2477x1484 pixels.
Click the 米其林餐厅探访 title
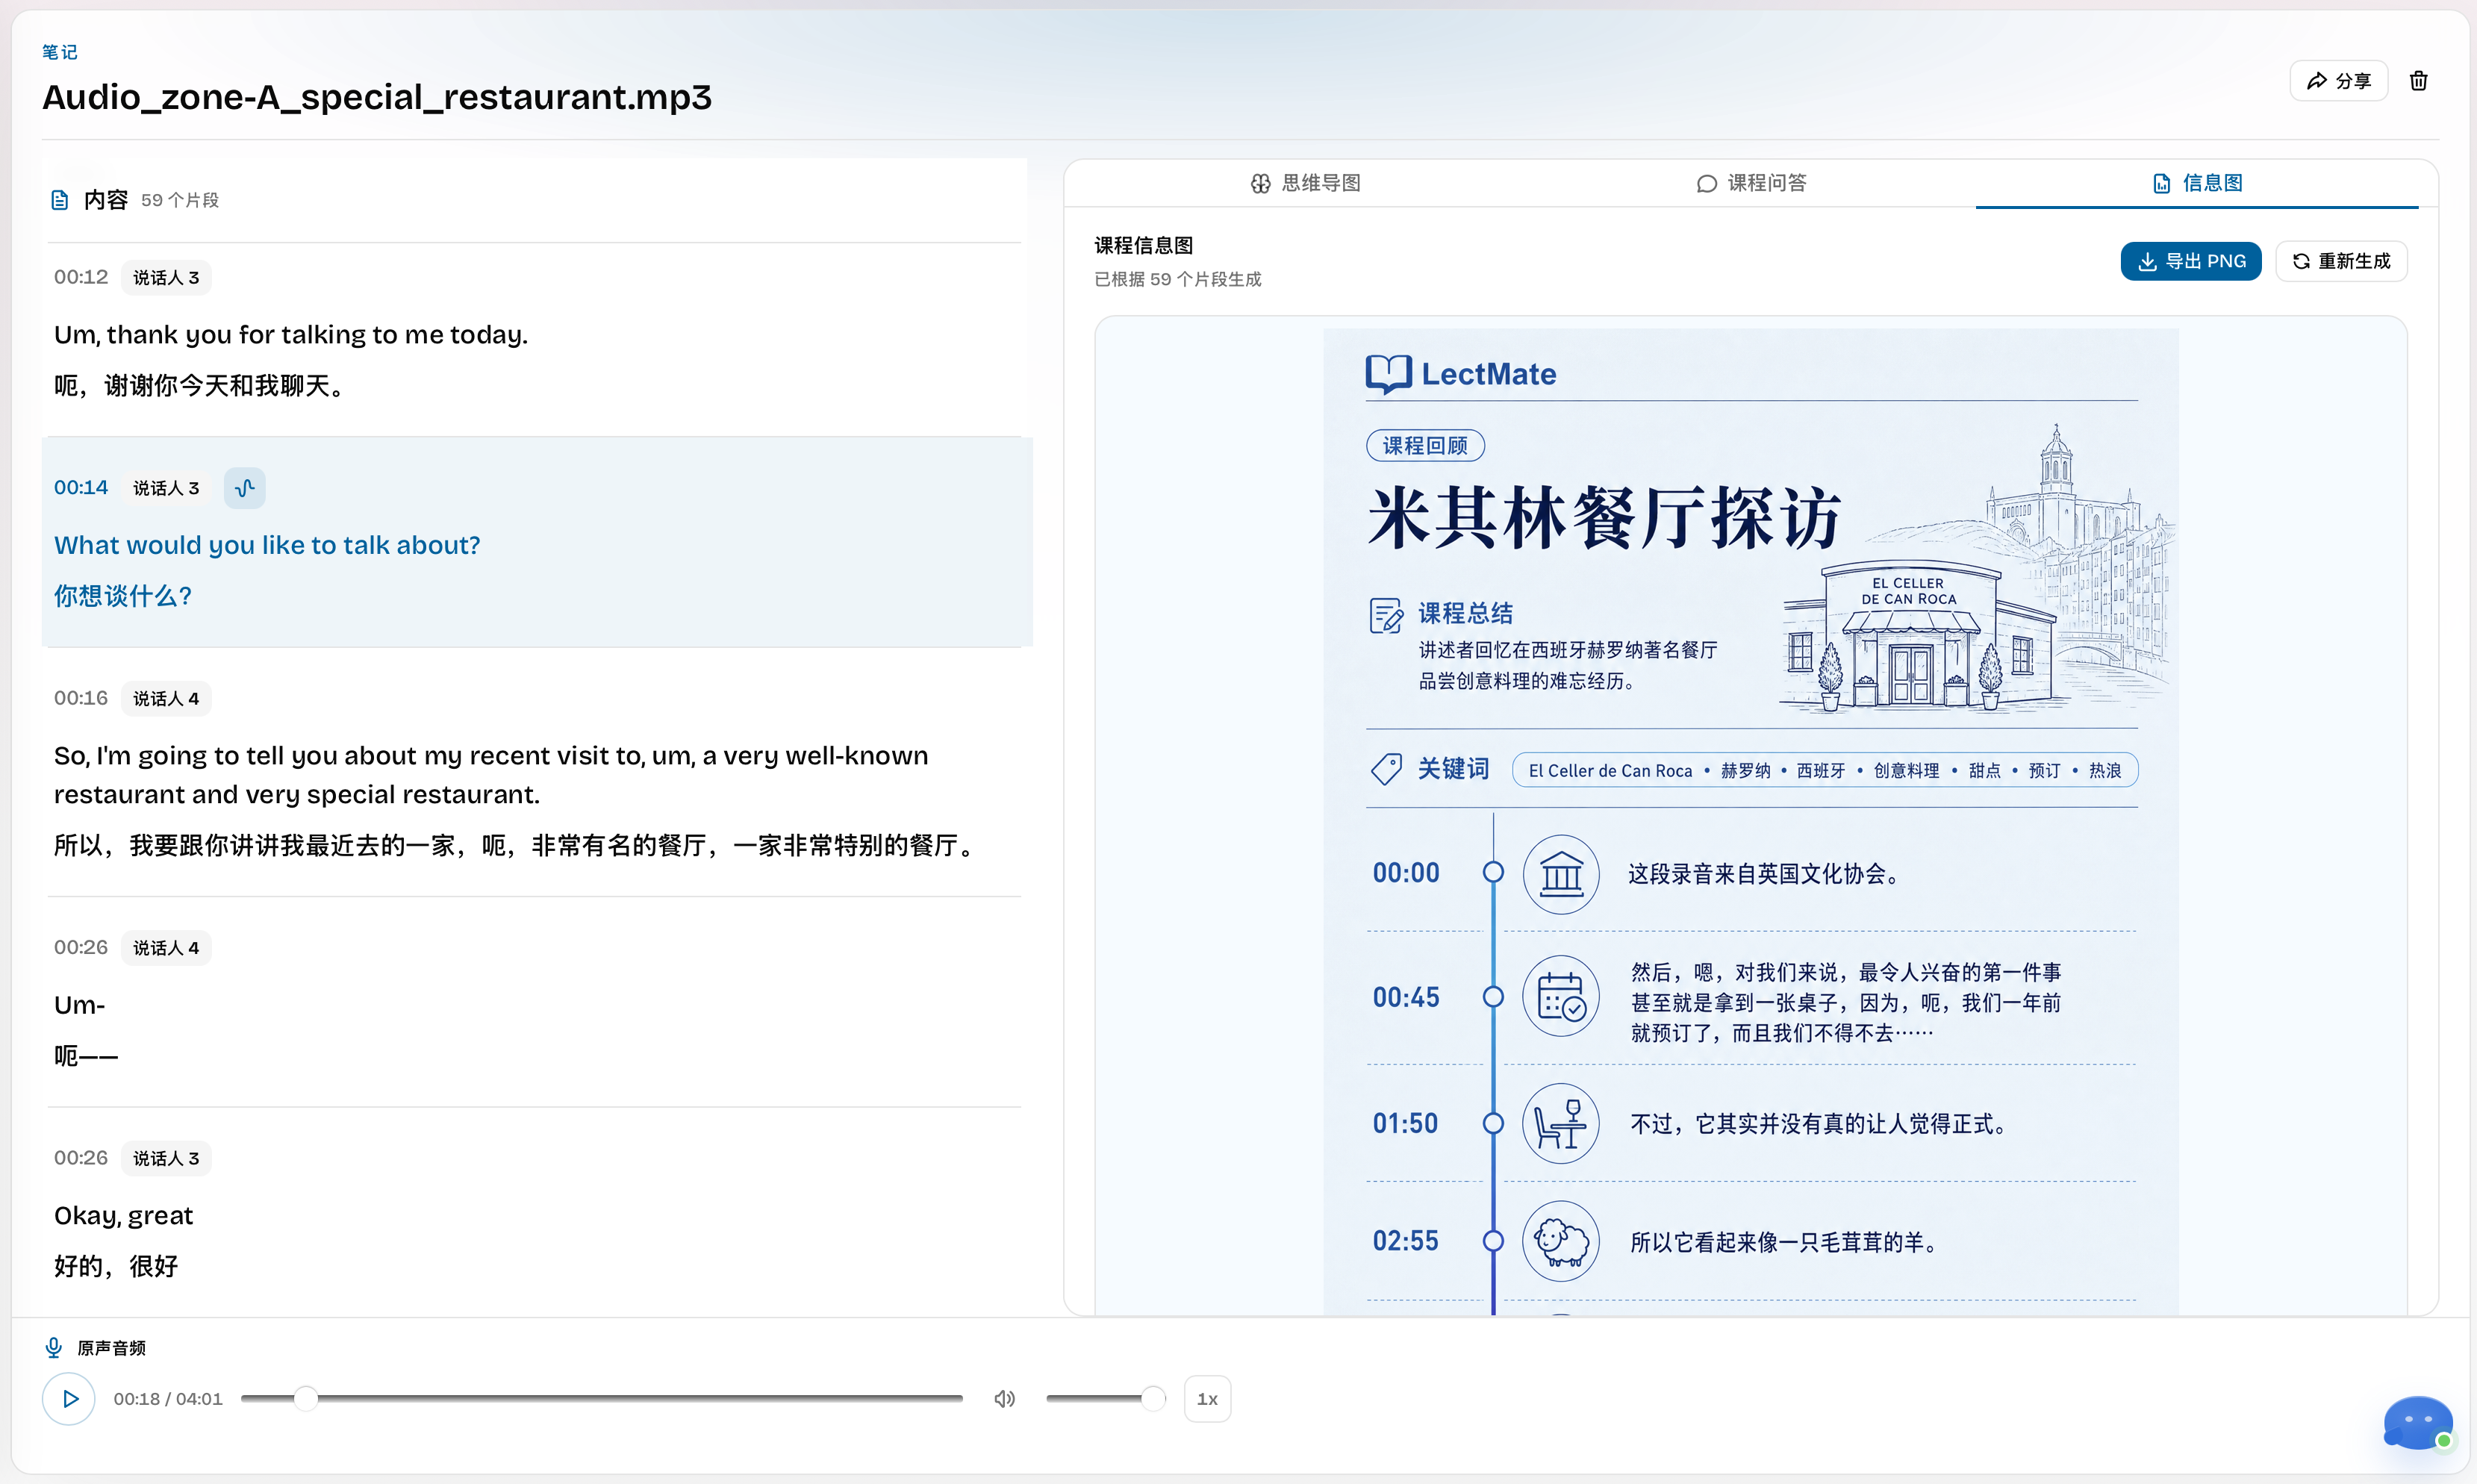pos(1605,519)
